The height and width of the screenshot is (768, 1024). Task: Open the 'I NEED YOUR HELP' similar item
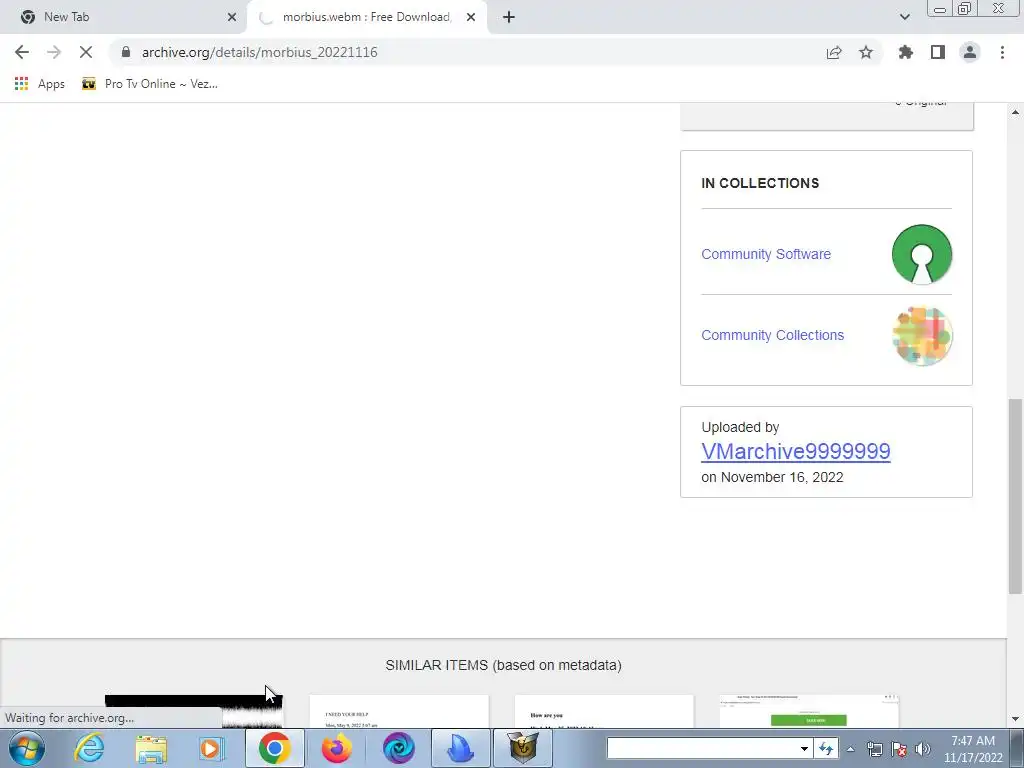coord(399,711)
